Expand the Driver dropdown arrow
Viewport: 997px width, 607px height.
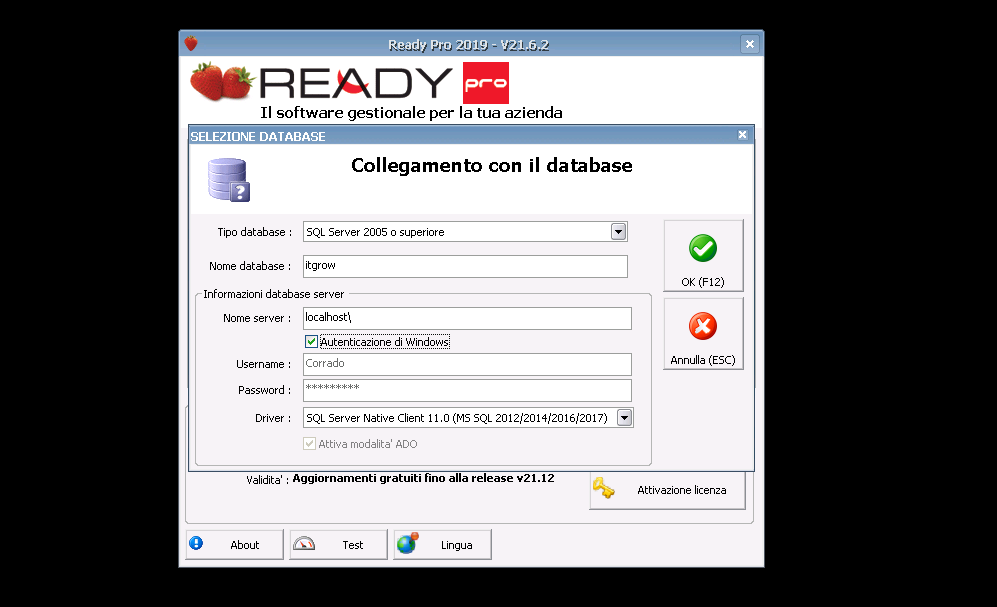pyautogui.click(x=624, y=418)
